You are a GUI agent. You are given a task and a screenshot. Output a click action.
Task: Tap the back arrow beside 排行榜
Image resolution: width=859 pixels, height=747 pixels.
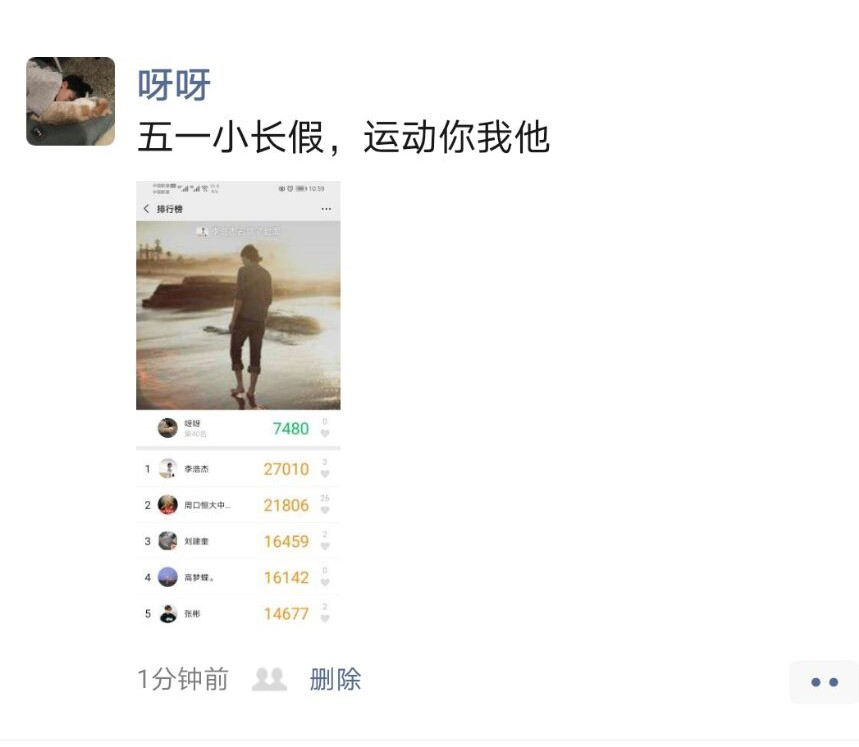click(x=146, y=209)
